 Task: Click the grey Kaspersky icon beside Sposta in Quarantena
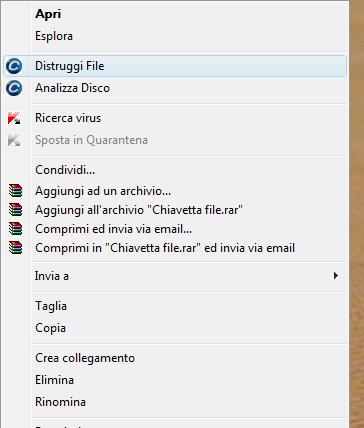point(14,140)
